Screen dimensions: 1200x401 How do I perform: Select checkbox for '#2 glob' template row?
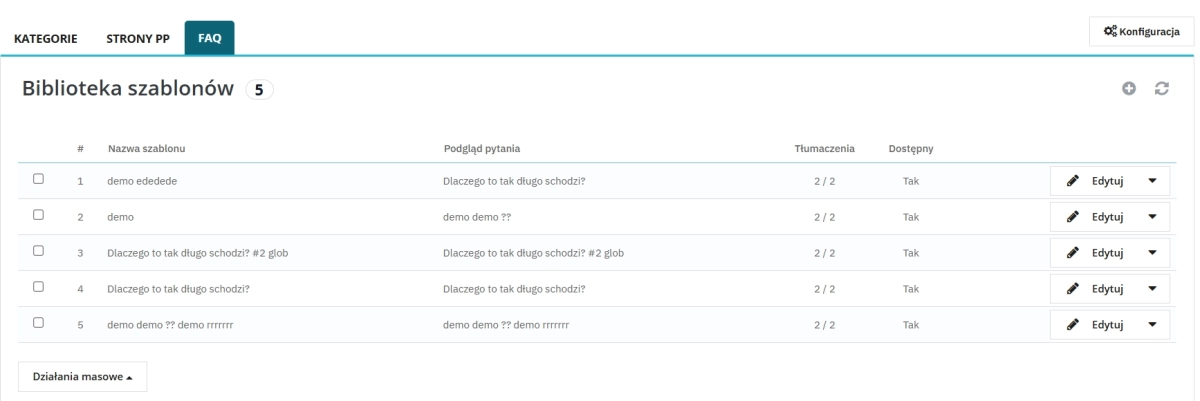tap(38, 251)
